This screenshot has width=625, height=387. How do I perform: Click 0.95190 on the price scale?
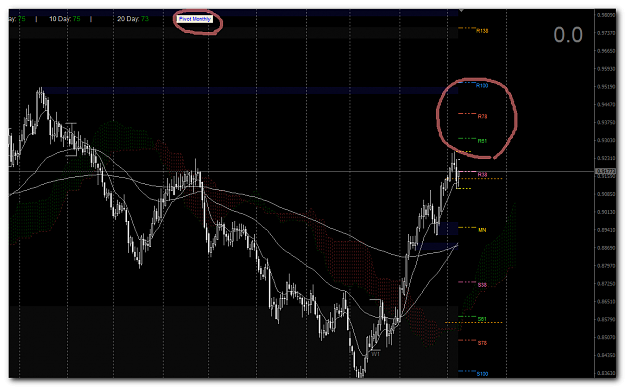pos(605,86)
